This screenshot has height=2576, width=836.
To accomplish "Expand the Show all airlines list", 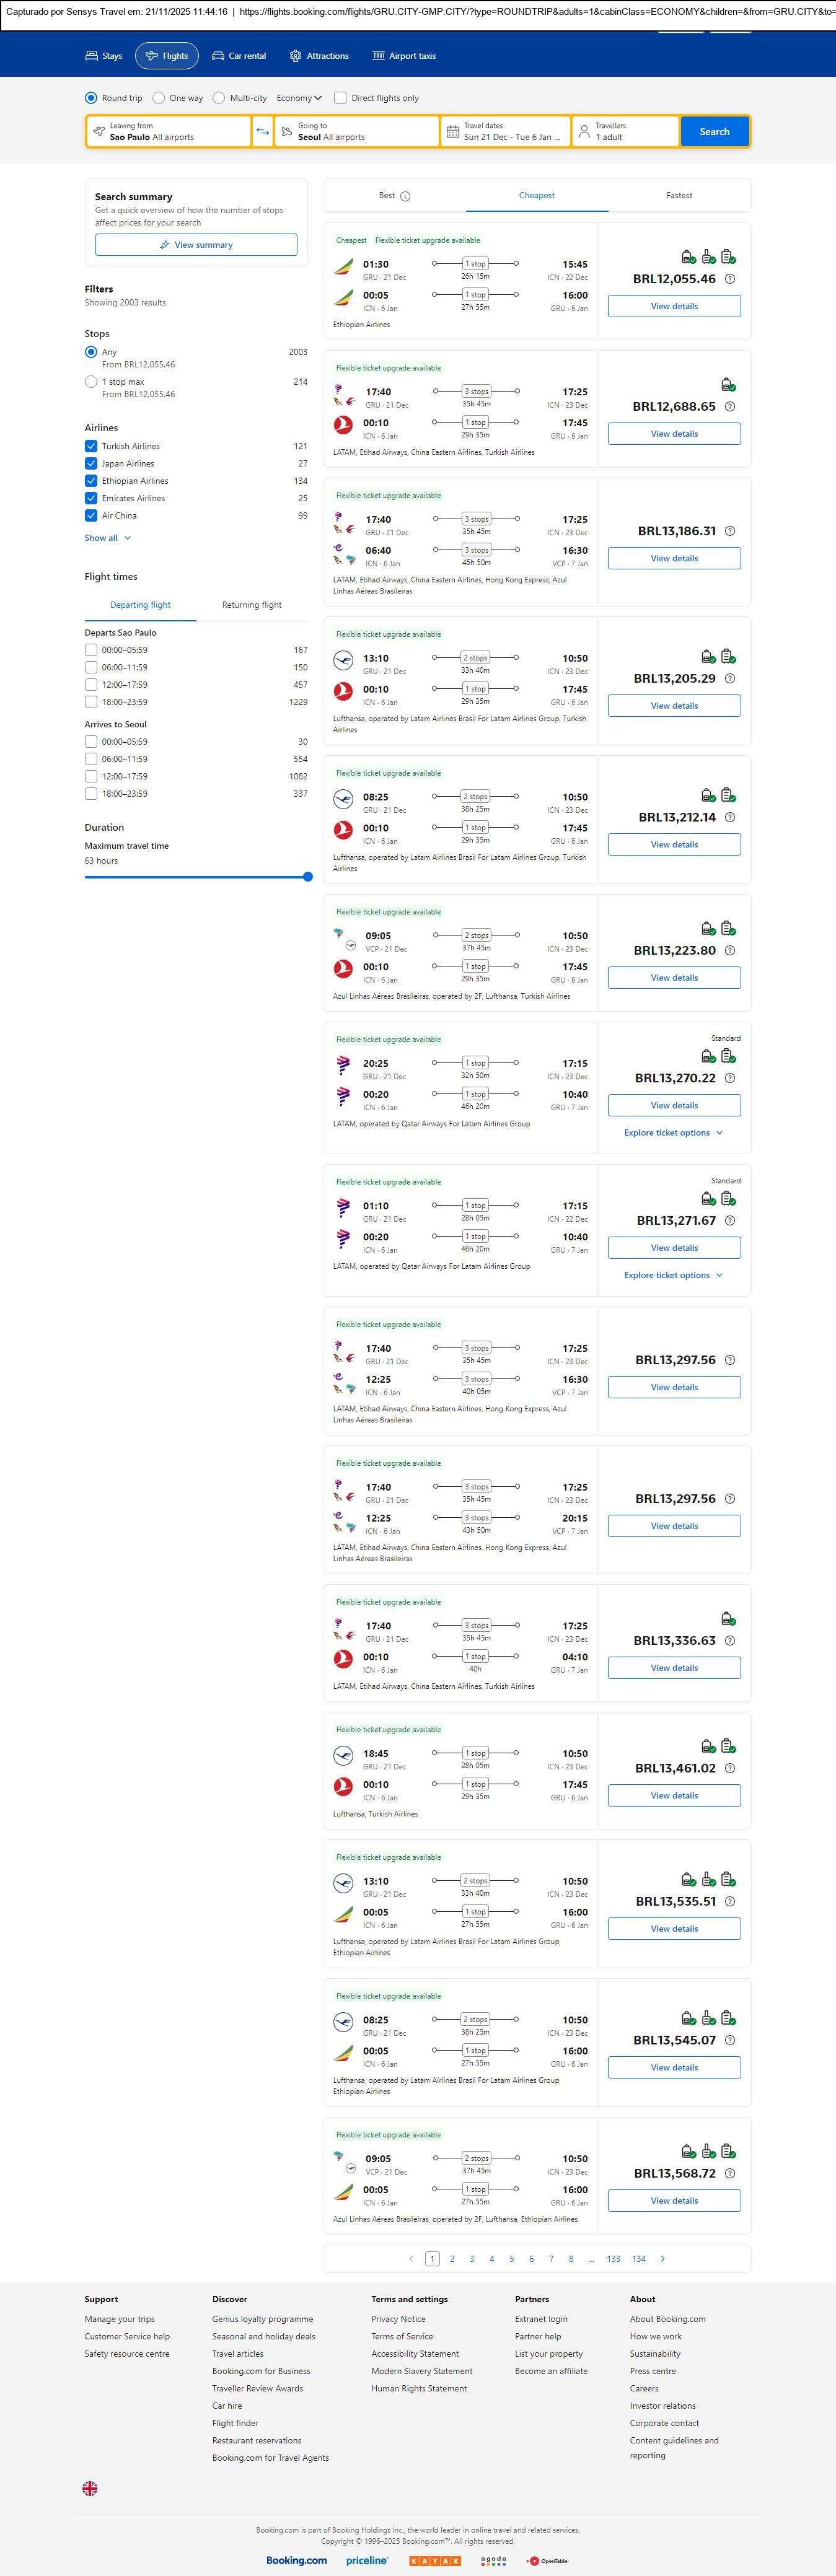I will click(x=107, y=538).
